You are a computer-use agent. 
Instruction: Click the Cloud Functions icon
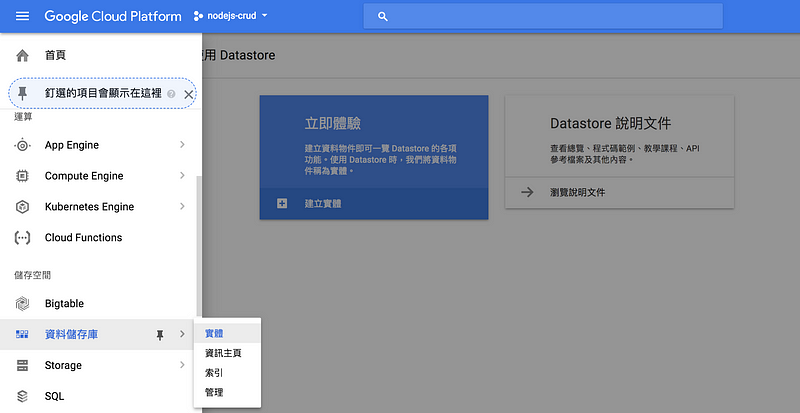22,238
